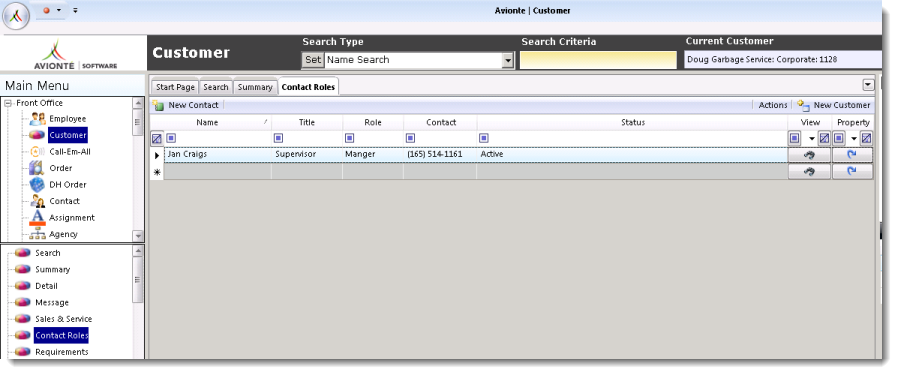Screen dimensions: 897x374
Task: Click the New Contact button label
Action: click(x=193, y=105)
